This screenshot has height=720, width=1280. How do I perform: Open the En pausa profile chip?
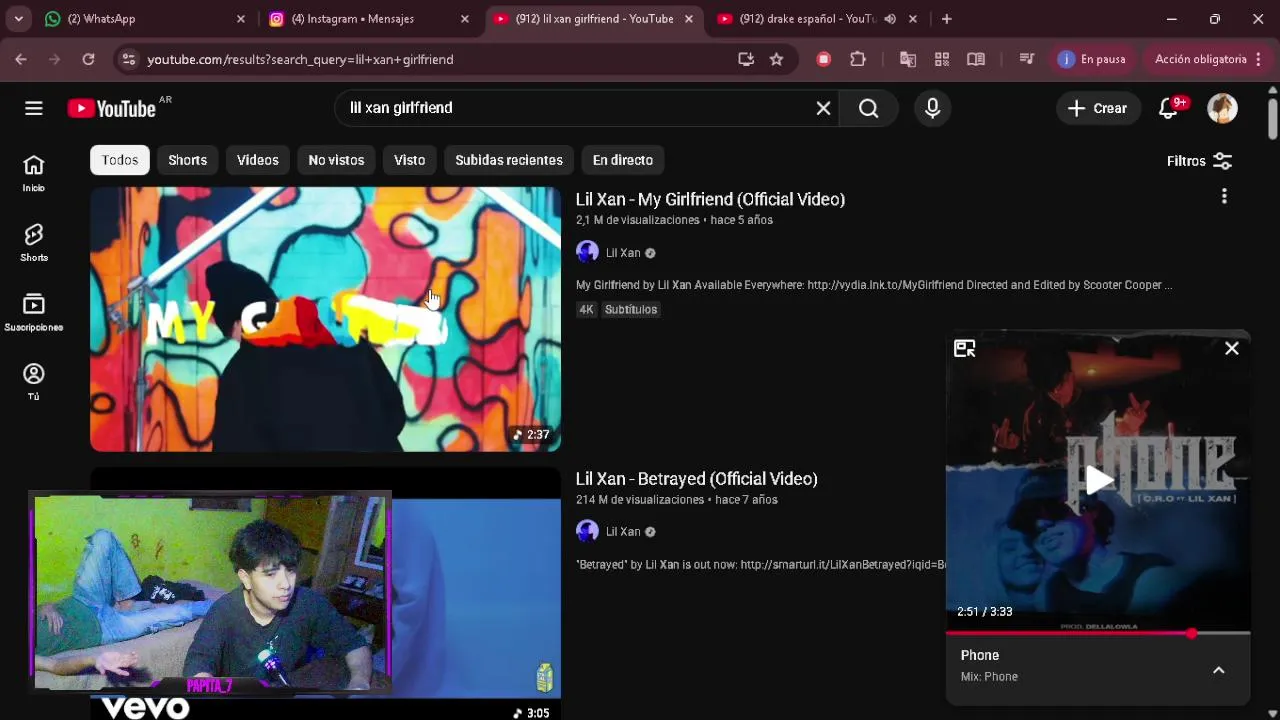(1092, 59)
